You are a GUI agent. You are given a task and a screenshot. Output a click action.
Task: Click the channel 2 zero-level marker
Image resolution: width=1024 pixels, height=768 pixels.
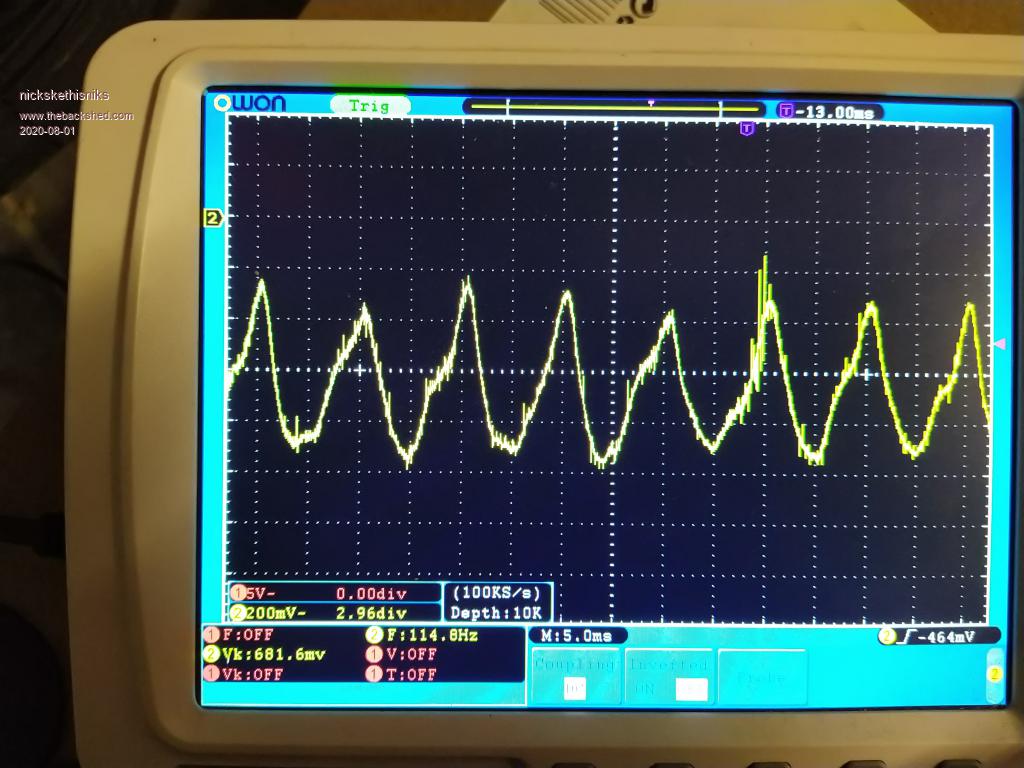(x=212, y=217)
